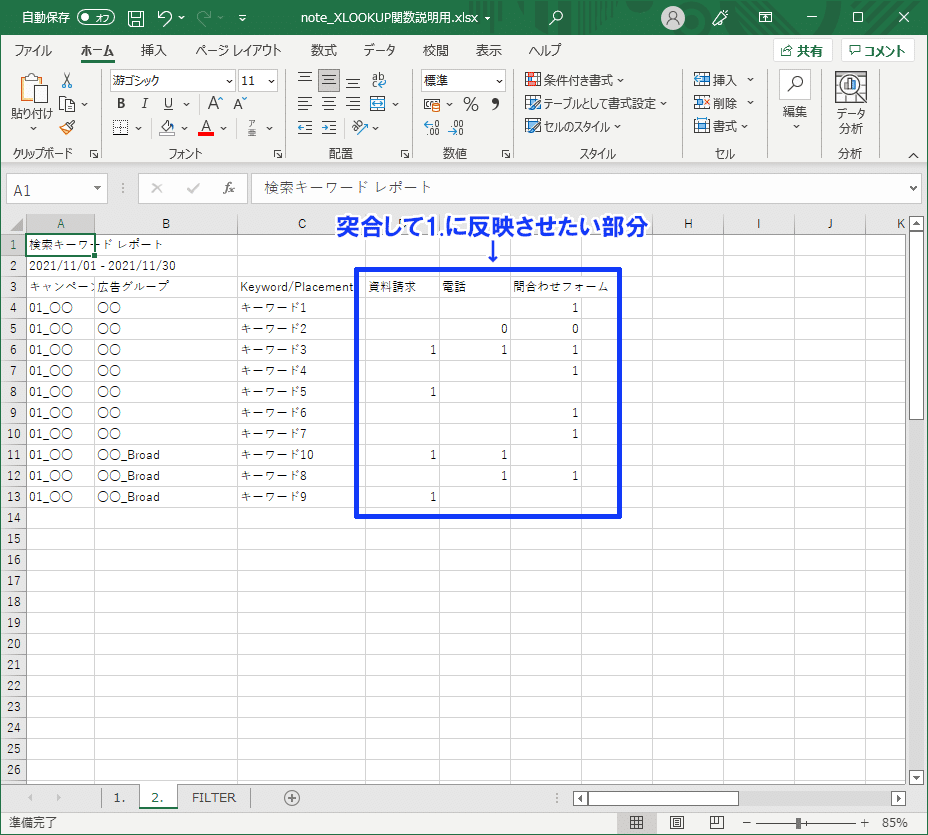Image resolution: width=928 pixels, height=835 pixels.
Task: Merge and center cells icon
Action: tap(378, 104)
